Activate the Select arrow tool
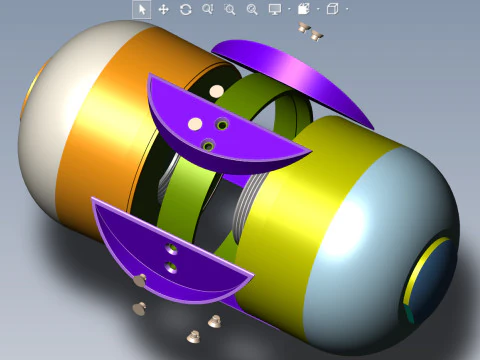Screen dimensions: 480x360 [x=142, y=9]
